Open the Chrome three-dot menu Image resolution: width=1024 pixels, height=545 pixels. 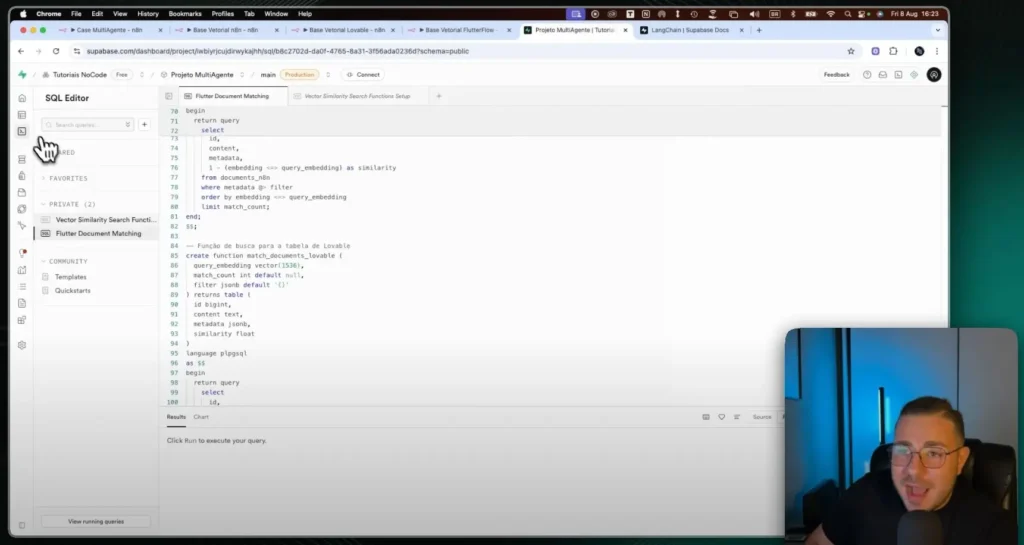(x=936, y=51)
